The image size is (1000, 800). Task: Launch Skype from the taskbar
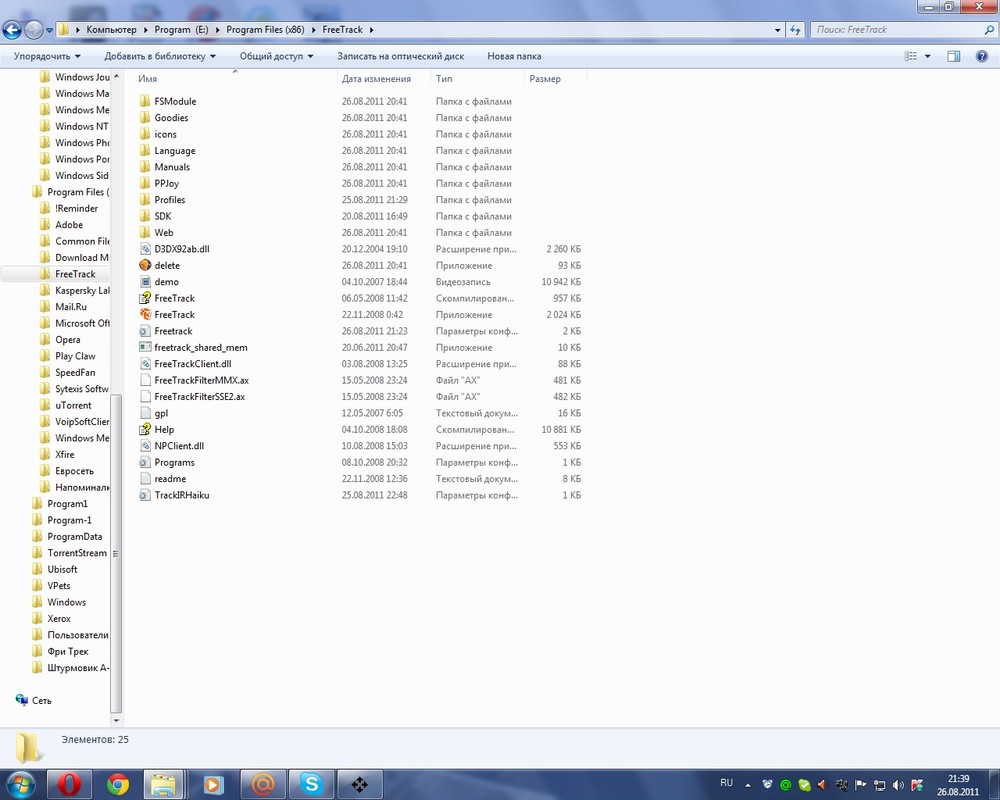[310, 784]
